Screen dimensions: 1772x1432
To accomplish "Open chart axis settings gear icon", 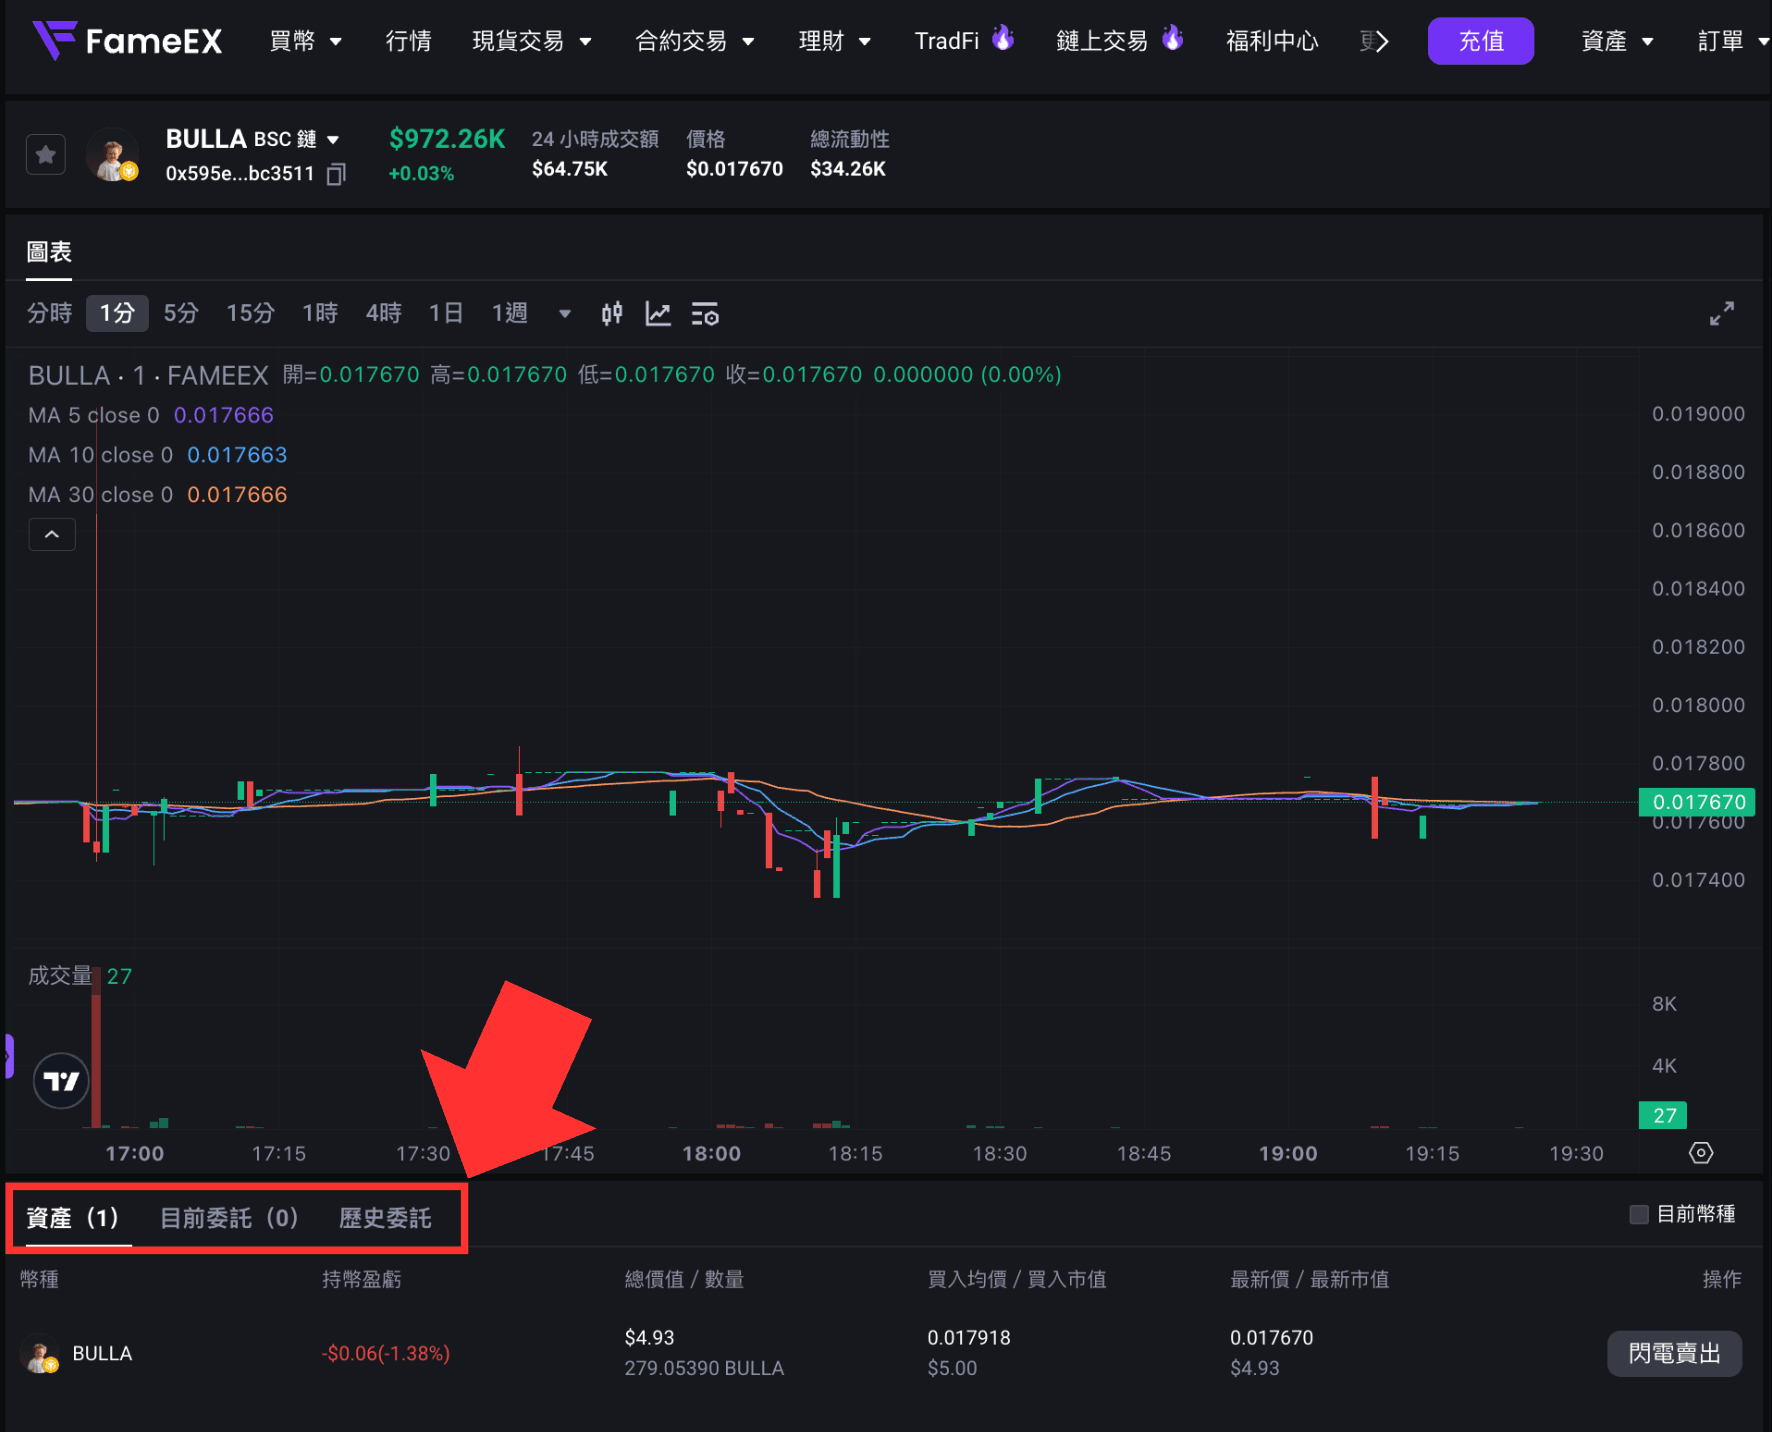I will (x=1701, y=1153).
